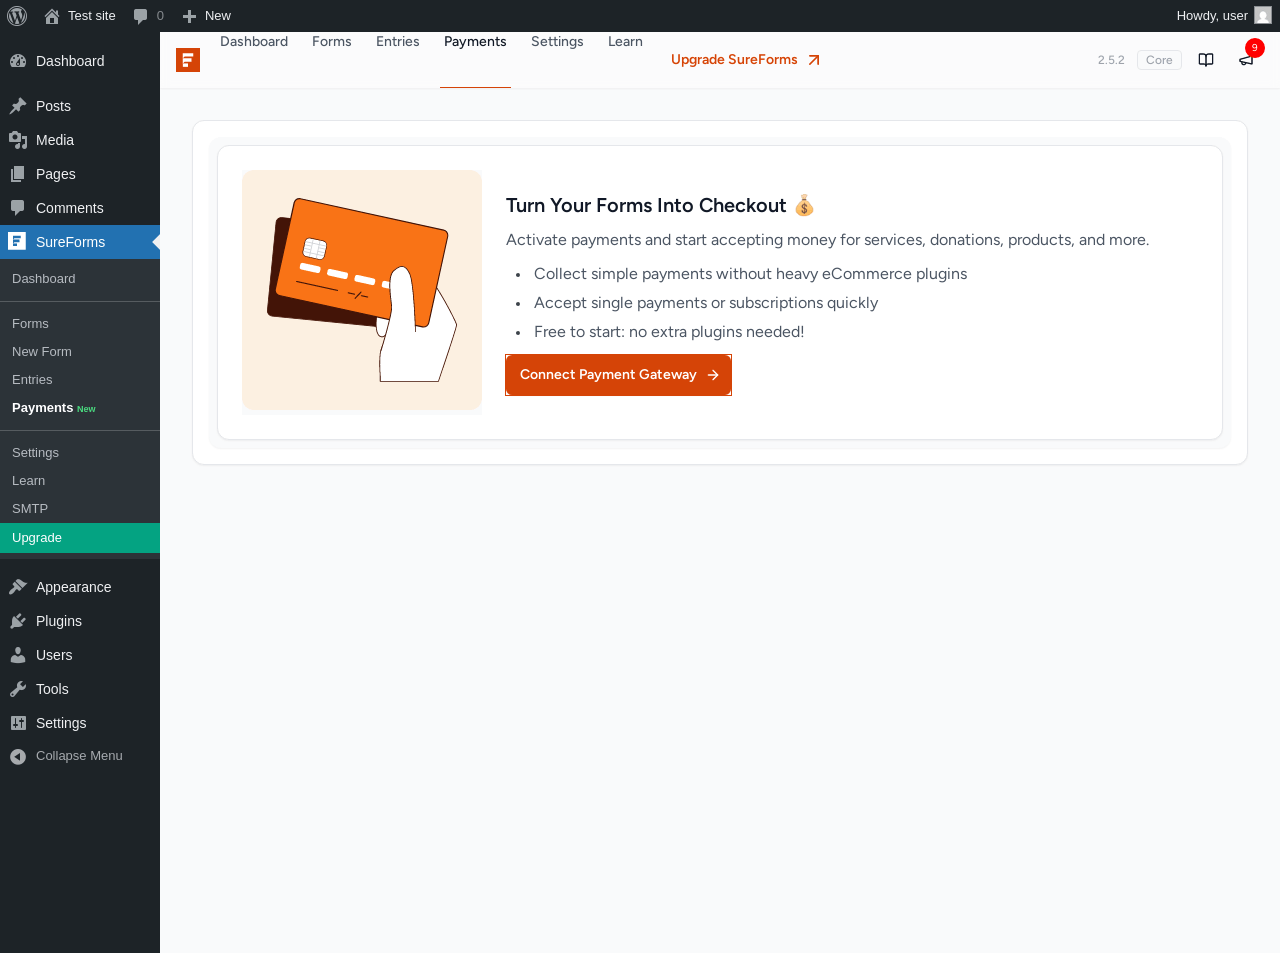The width and height of the screenshot is (1280, 953).
Task: Open the What's New megaphone notifications
Action: [x=1246, y=60]
